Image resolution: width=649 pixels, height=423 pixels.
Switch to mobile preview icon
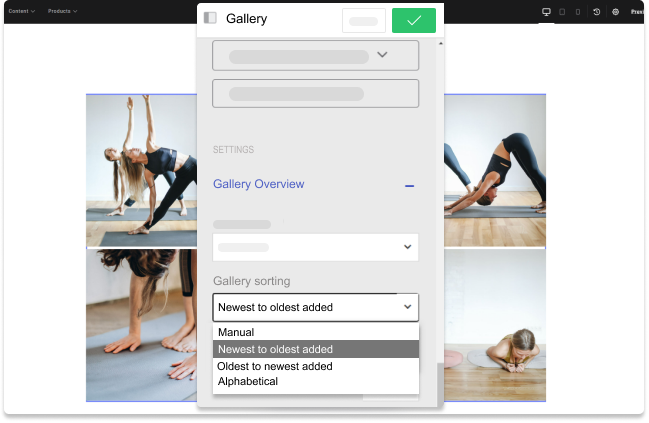pos(577,12)
